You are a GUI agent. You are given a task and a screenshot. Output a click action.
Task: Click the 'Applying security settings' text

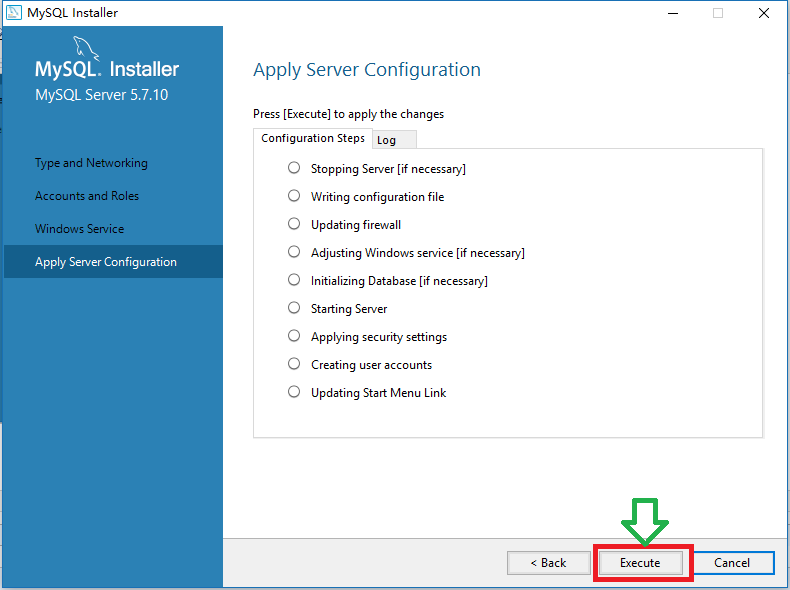[379, 337]
